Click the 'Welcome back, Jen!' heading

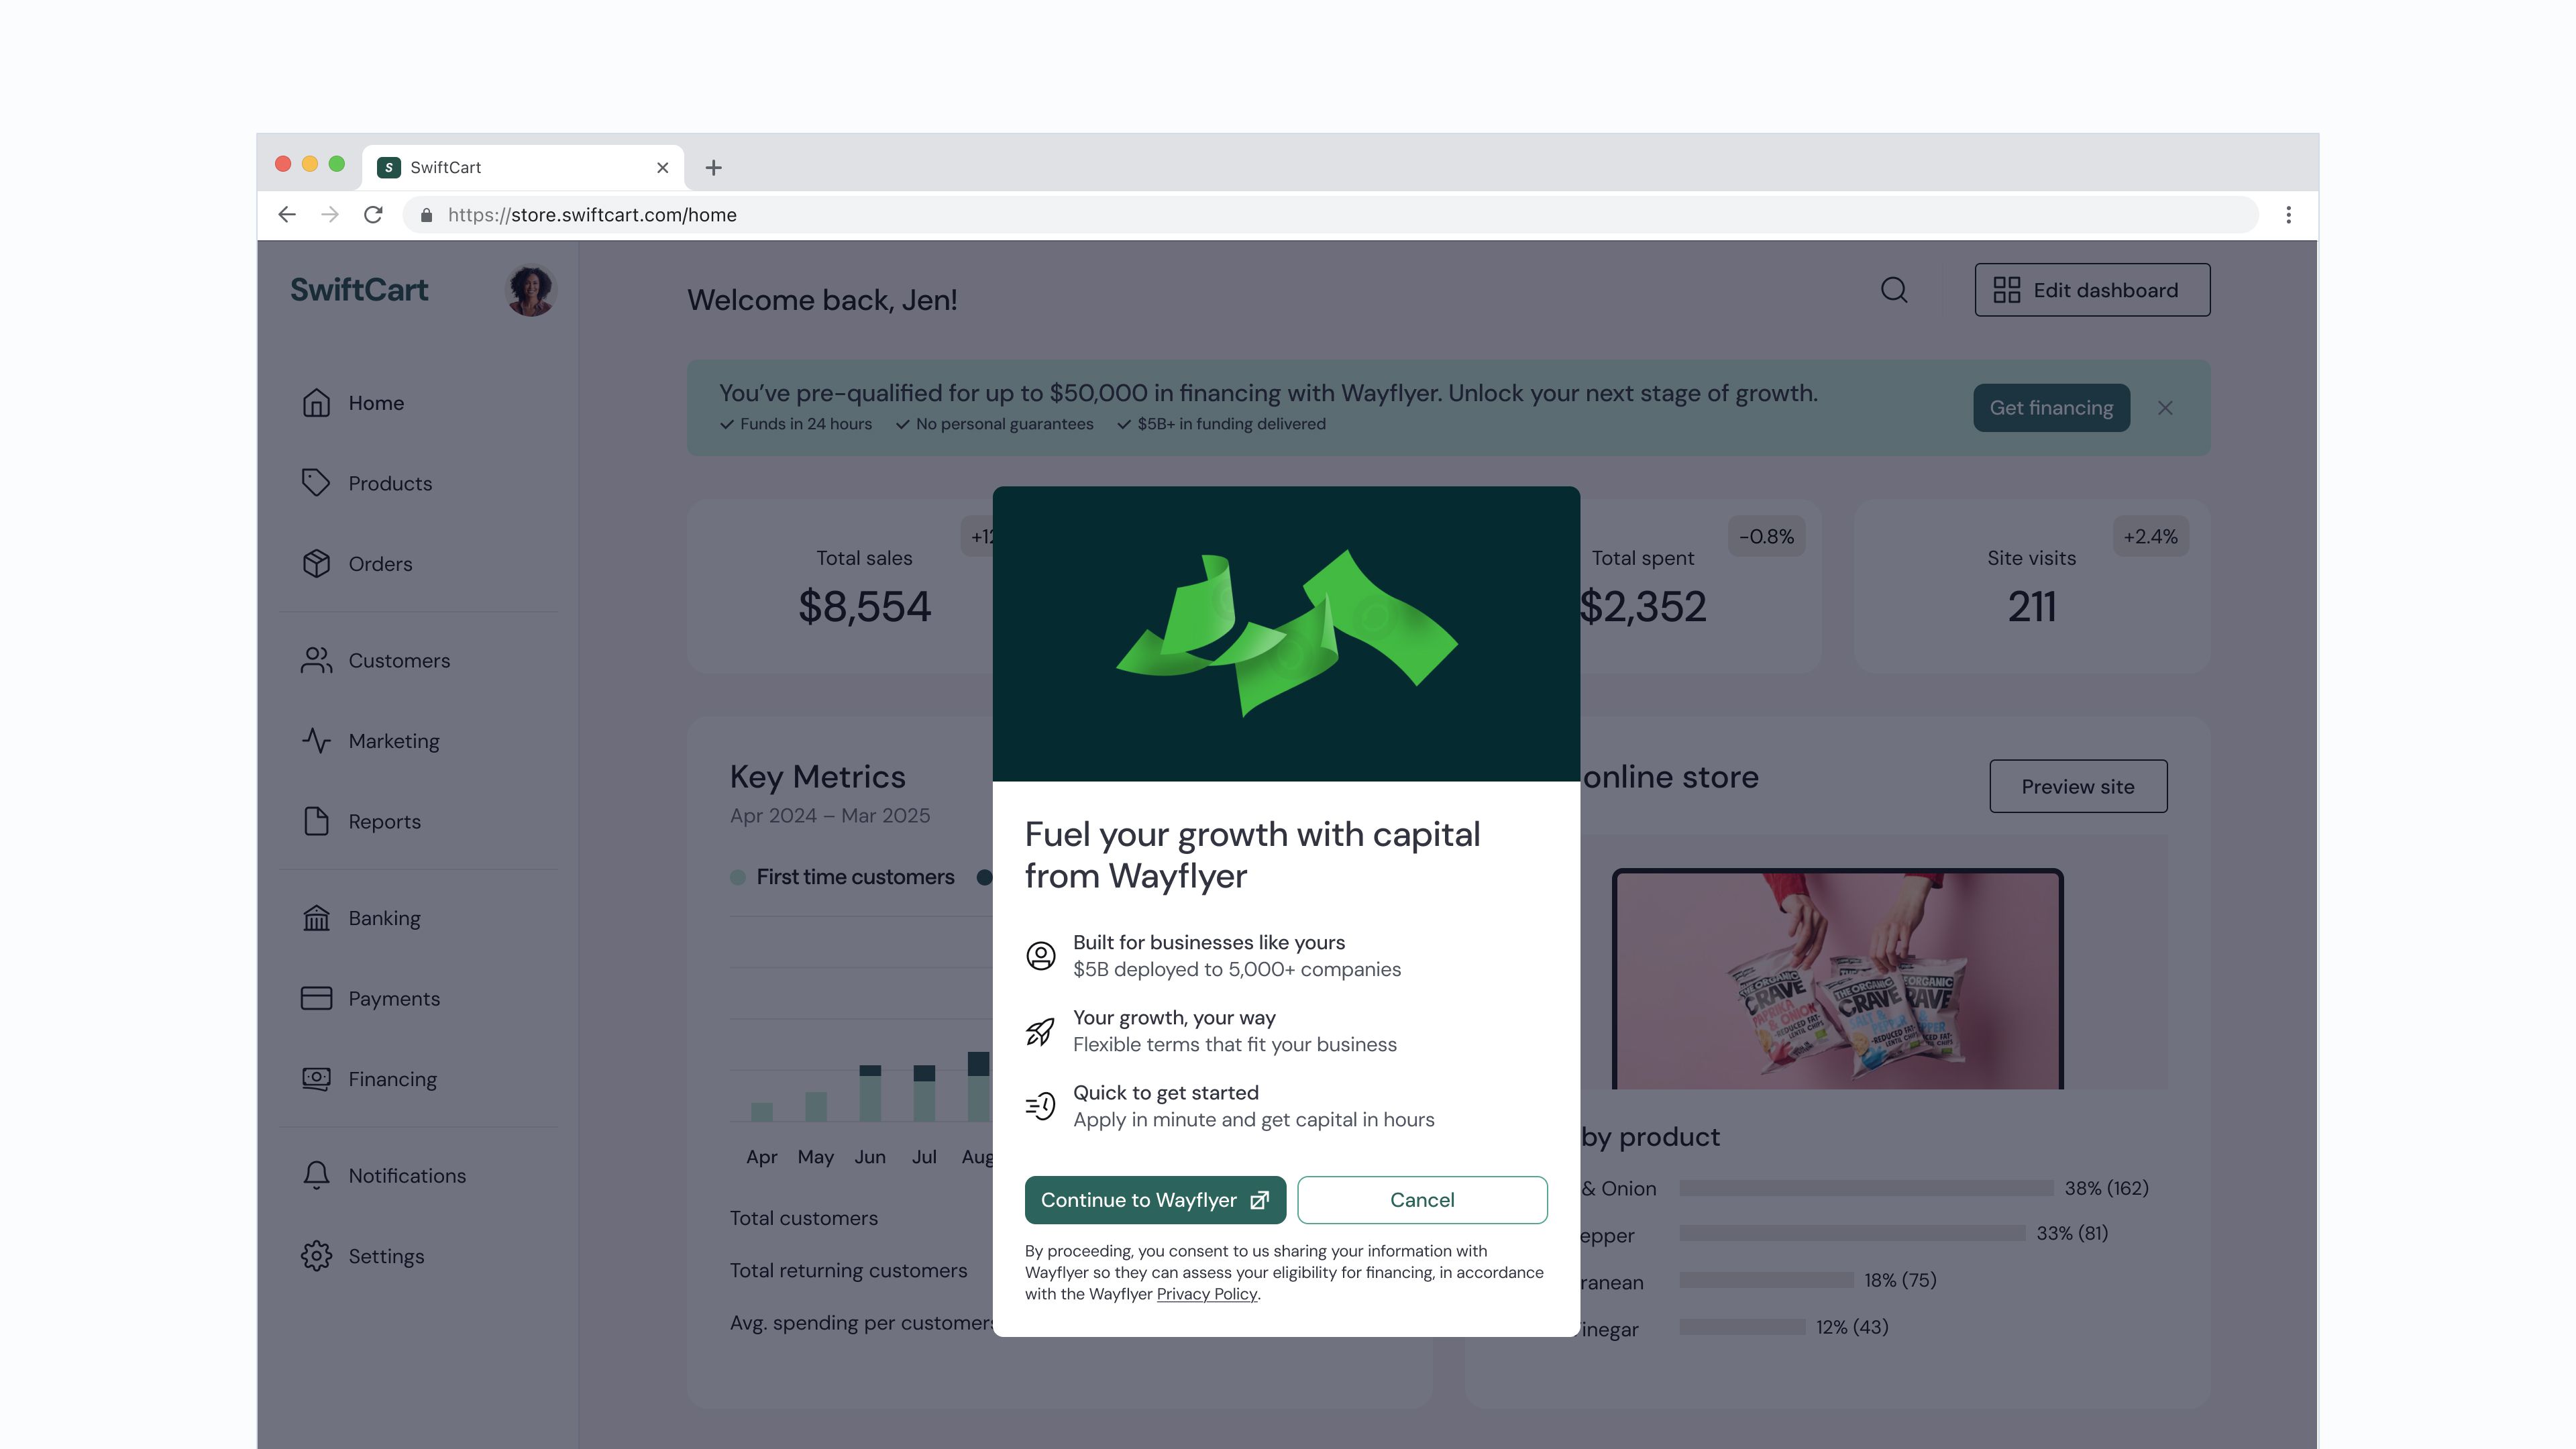click(822, 300)
